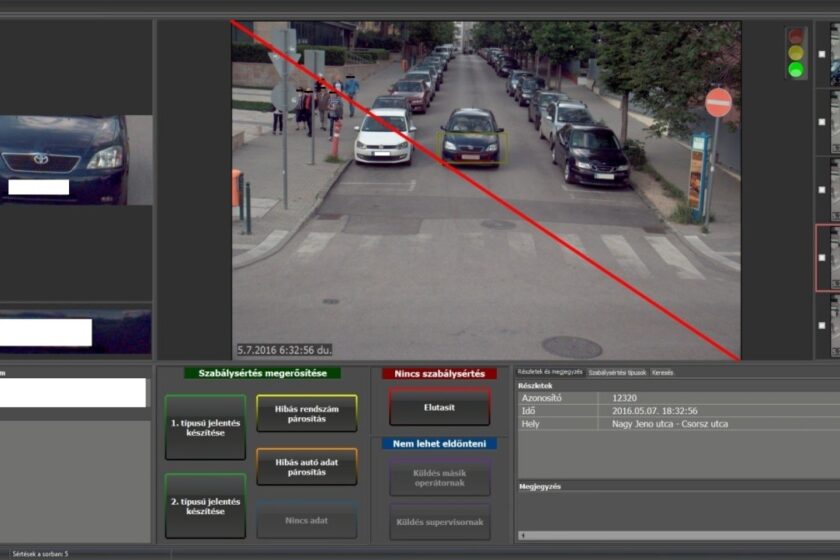Screen dimensions: 840x560
Task: Click the left arrow of the horizontal scrollbar
Action: point(522,536)
